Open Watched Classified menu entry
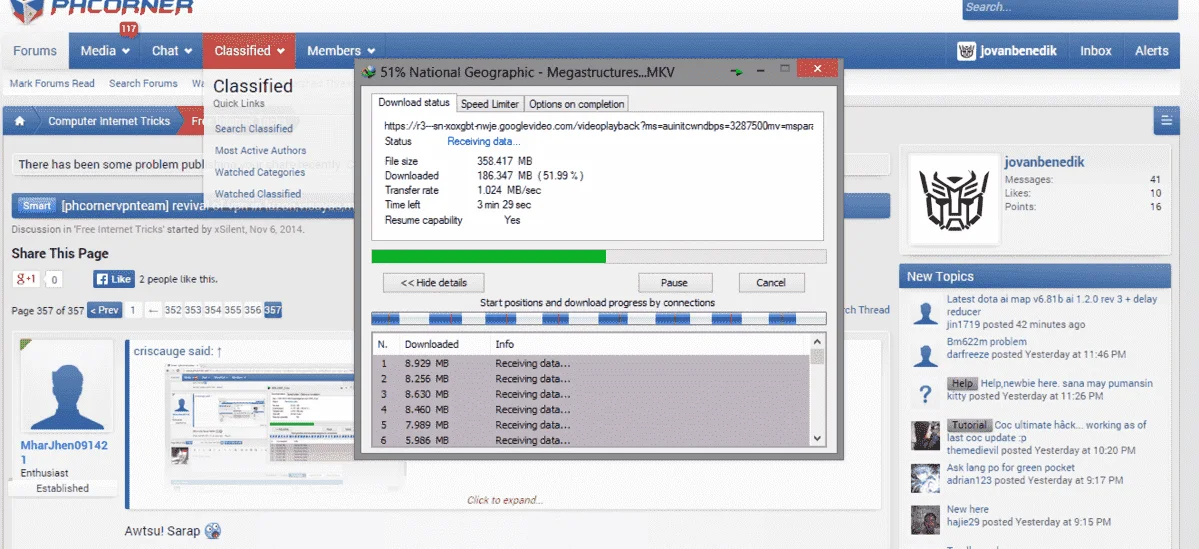1199x549 pixels. point(258,194)
